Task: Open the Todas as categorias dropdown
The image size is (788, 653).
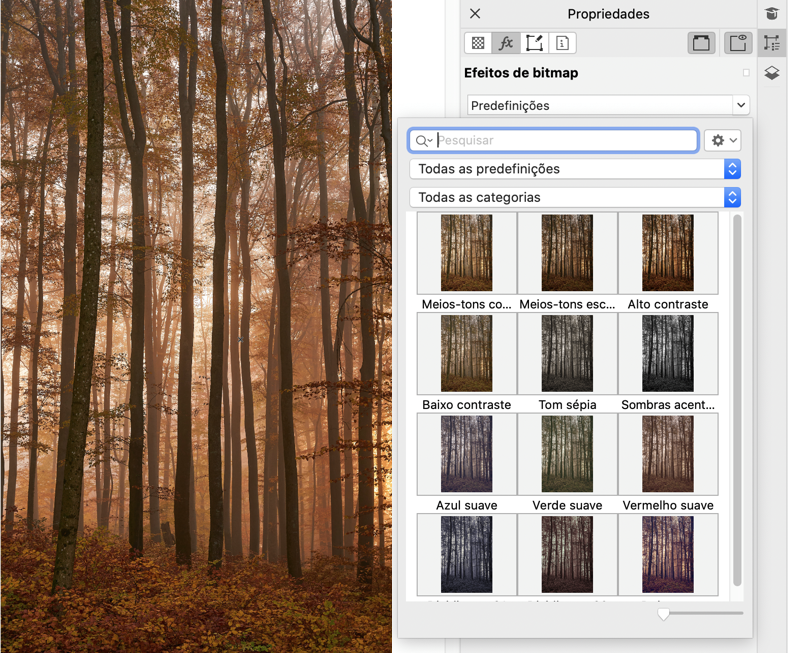Action: coord(732,197)
